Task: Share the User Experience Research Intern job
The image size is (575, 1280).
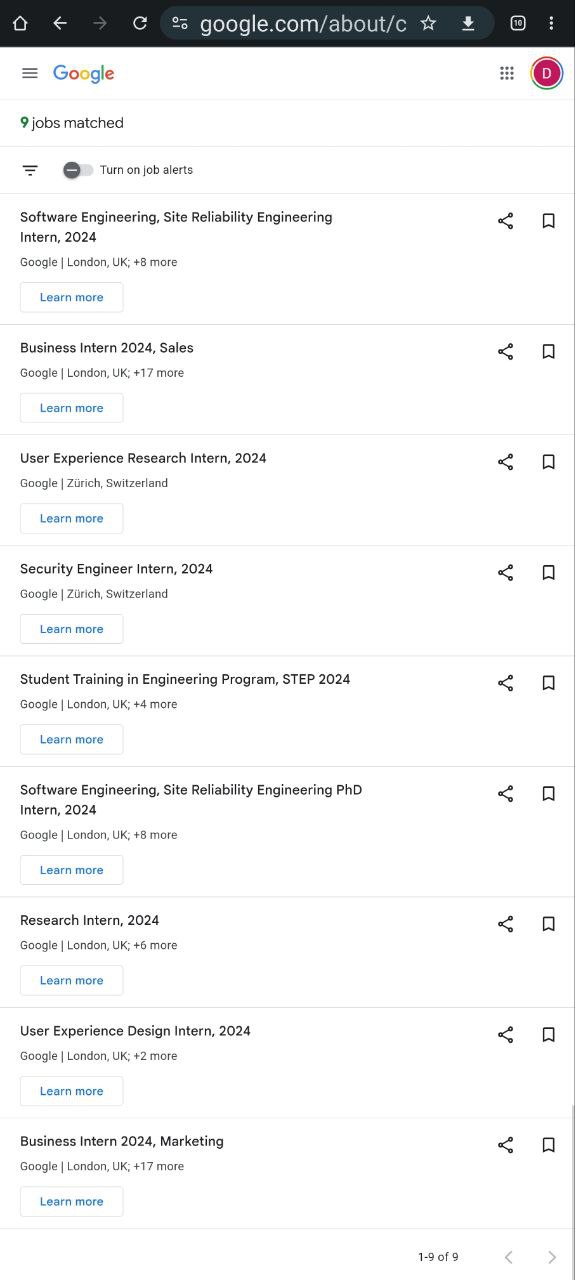Action: pyautogui.click(x=506, y=462)
